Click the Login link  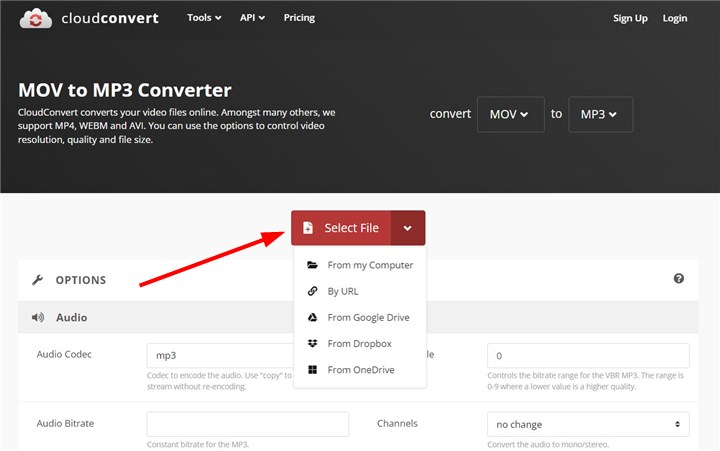pos(675,18)
